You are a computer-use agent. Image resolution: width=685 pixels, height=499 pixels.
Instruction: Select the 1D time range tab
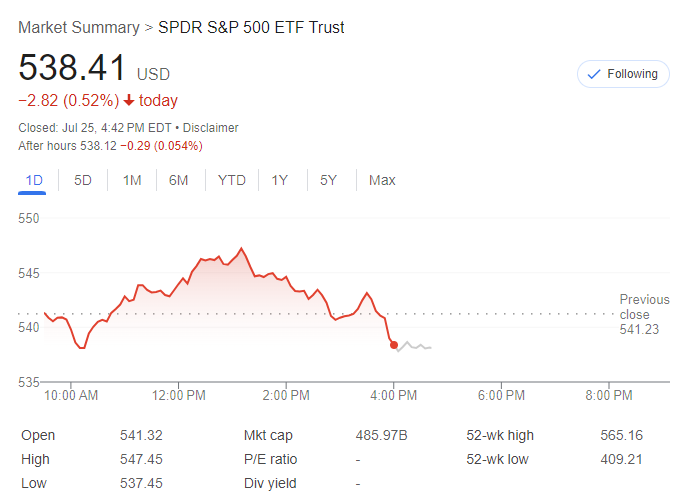coord(34,180)
